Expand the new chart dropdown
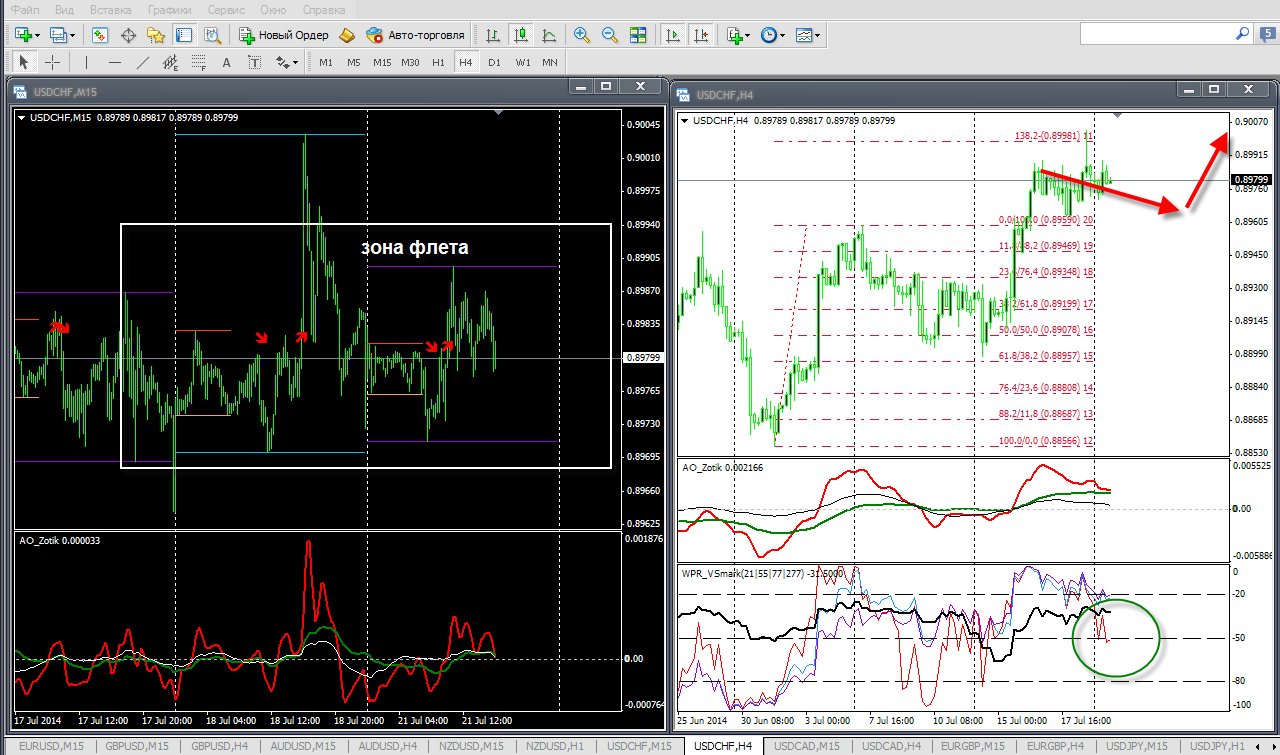 [x=37, y=35]
